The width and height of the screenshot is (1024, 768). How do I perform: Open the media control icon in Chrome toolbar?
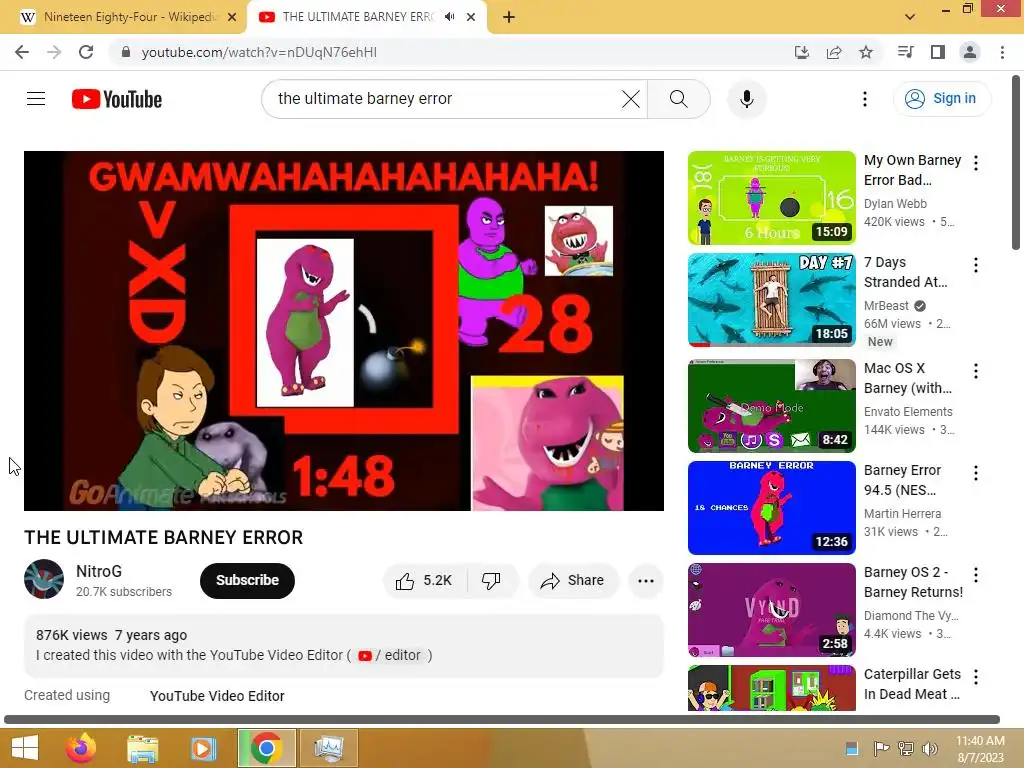point(906,52)
